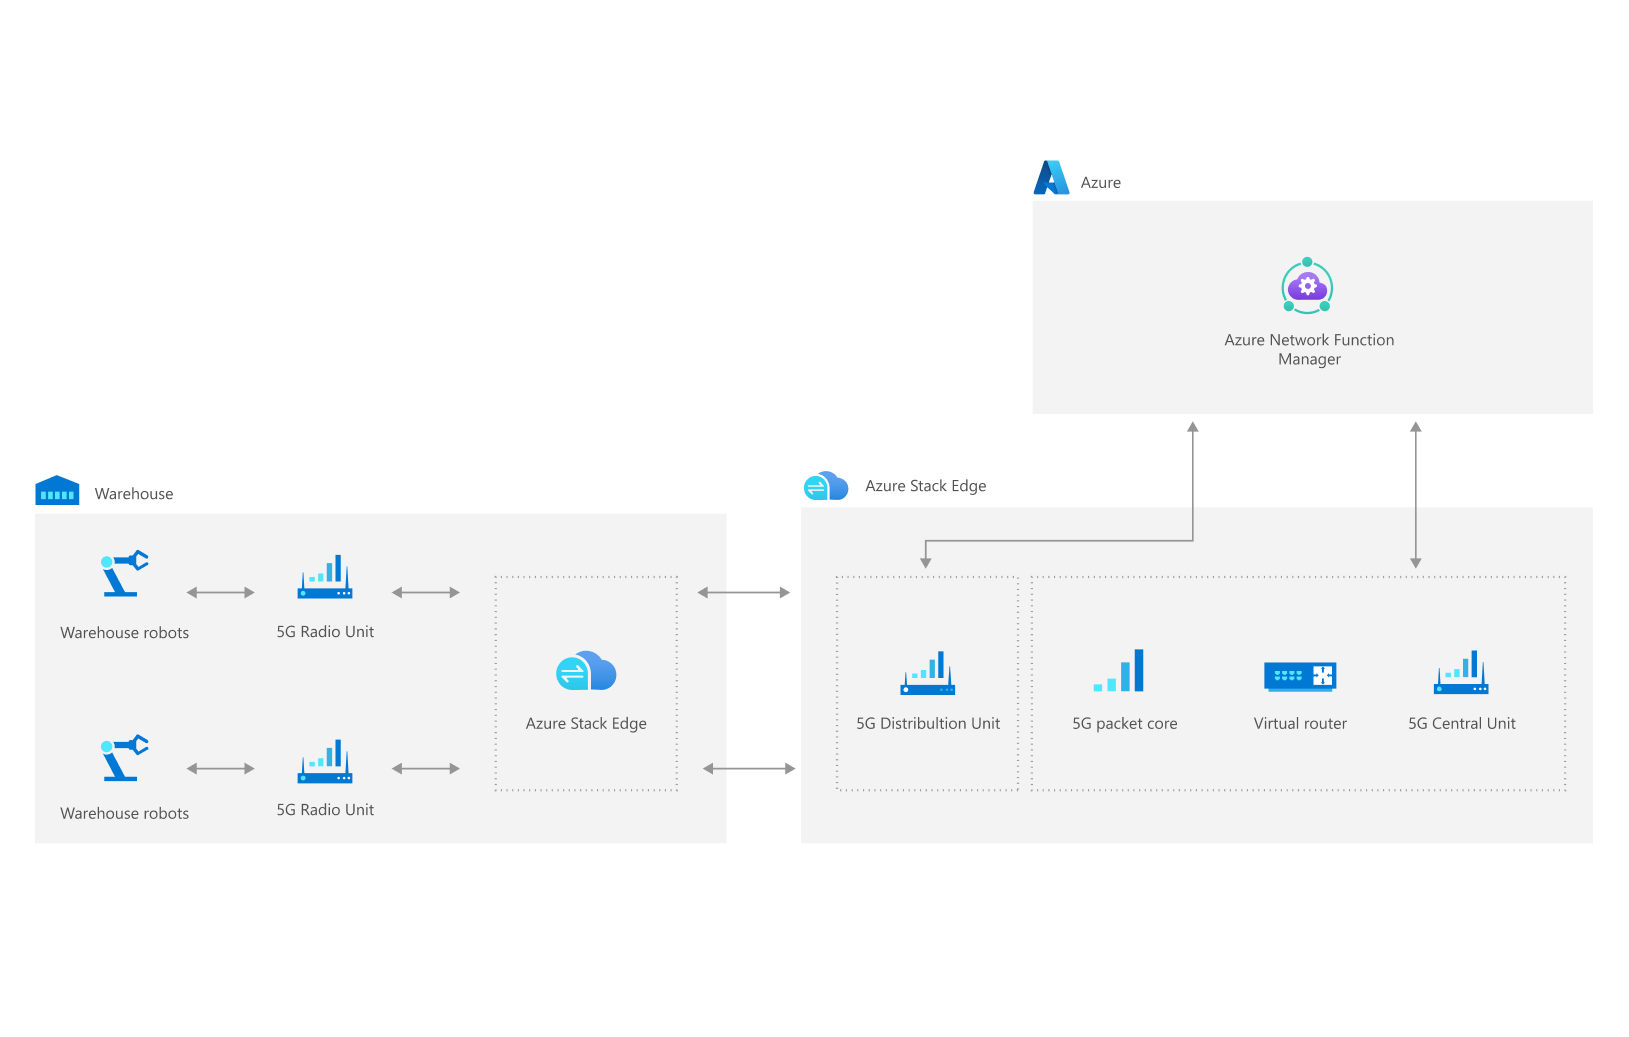
Task: Click the "5G Central Unit" text label
Action: click(1461, 723)
